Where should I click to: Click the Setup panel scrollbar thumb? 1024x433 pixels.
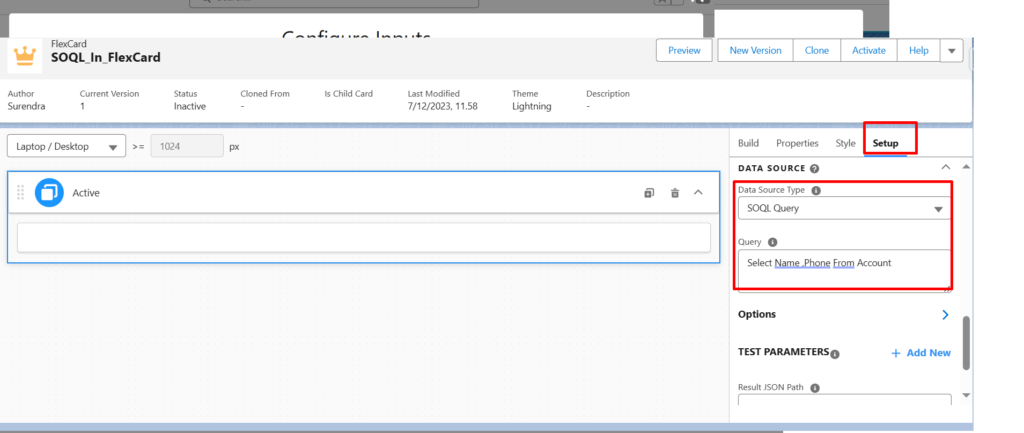[967, 344]
